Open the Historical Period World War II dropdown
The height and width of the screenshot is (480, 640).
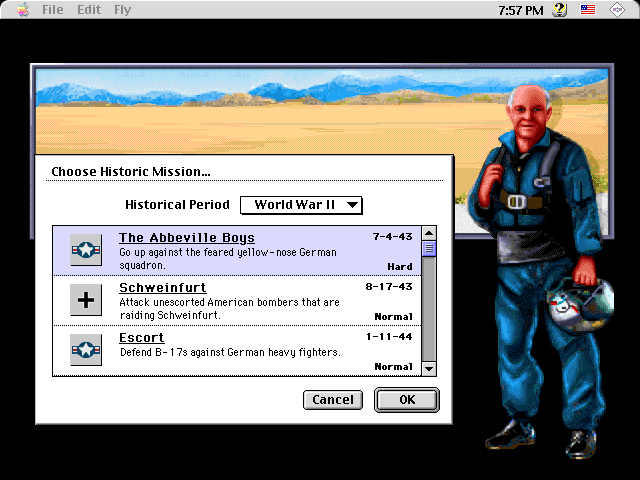tap(301, 205)
